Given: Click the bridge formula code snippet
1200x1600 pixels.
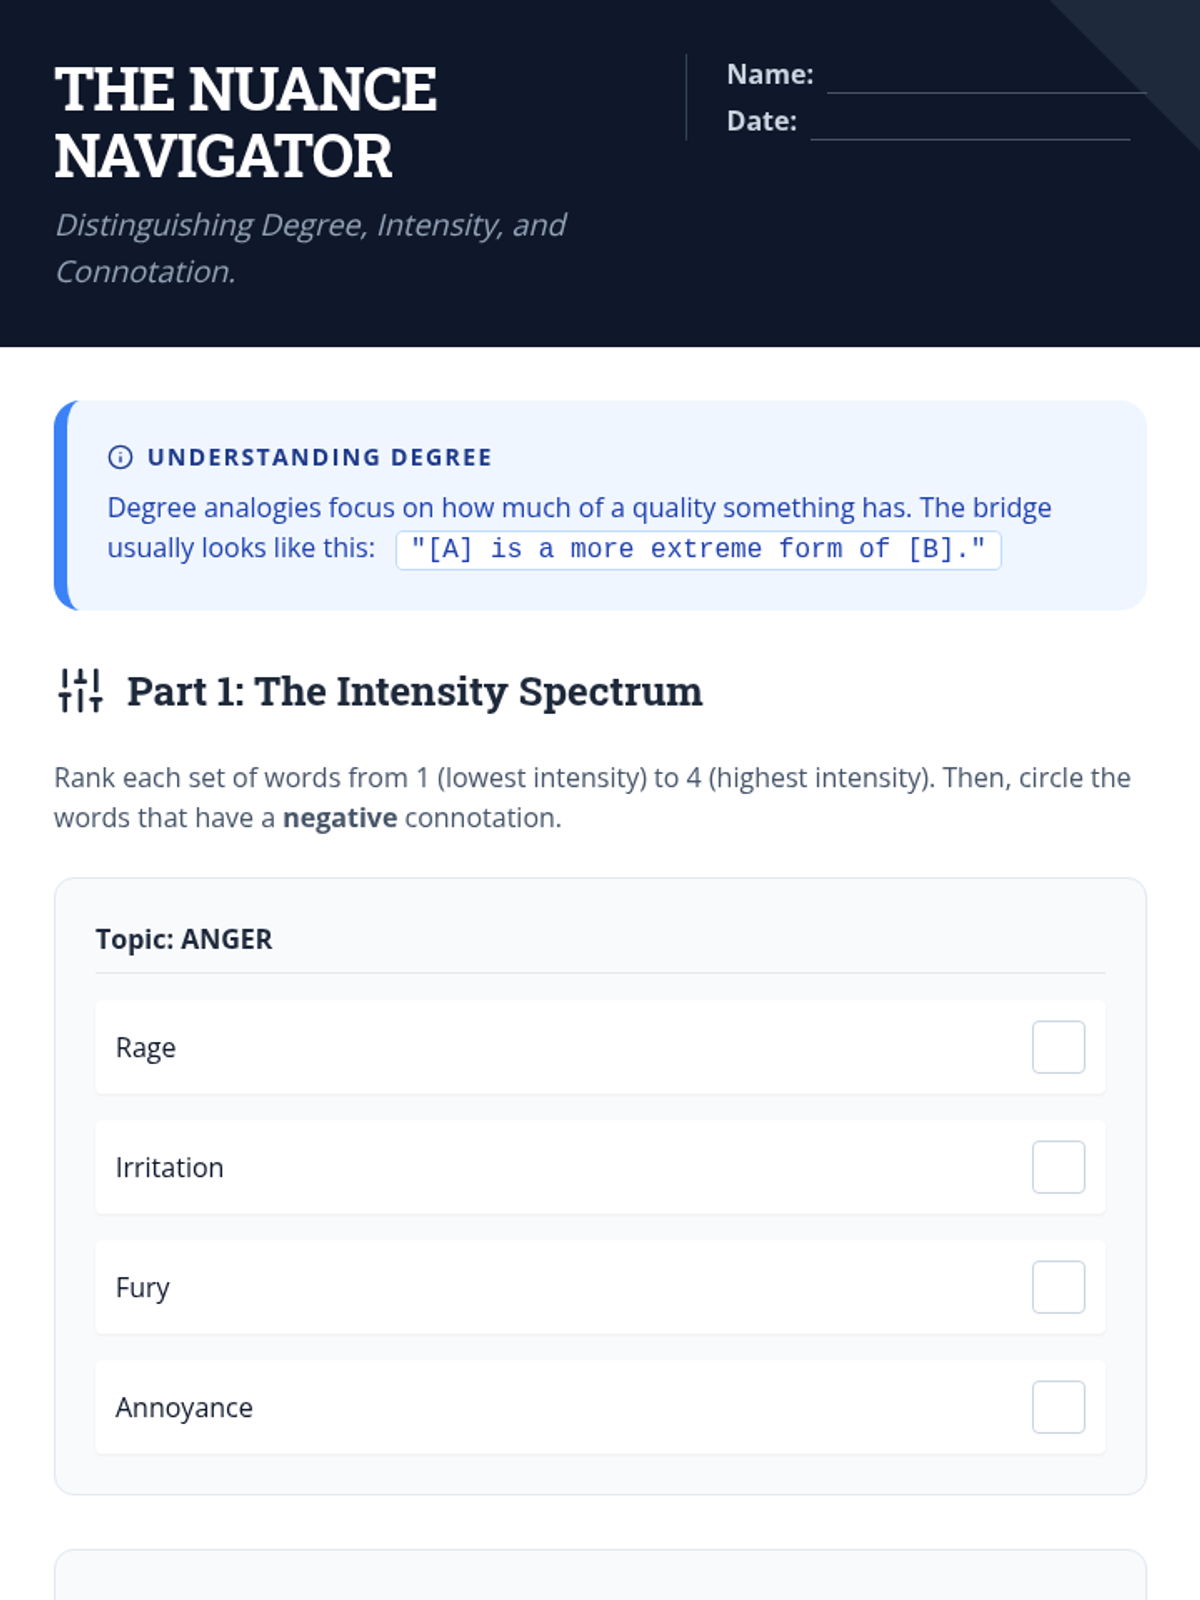Looking at the screenshot, I should (x=698, y=550).
